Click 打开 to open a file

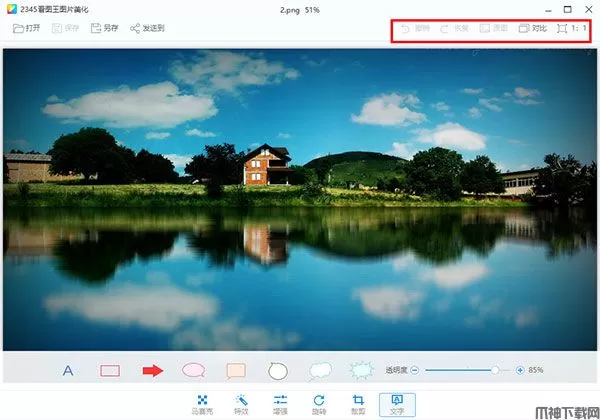(27, 28)
